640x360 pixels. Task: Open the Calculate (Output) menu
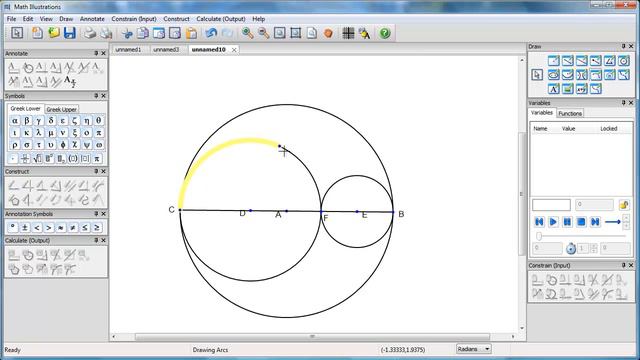pyautogui.click(x=221, y=19)
